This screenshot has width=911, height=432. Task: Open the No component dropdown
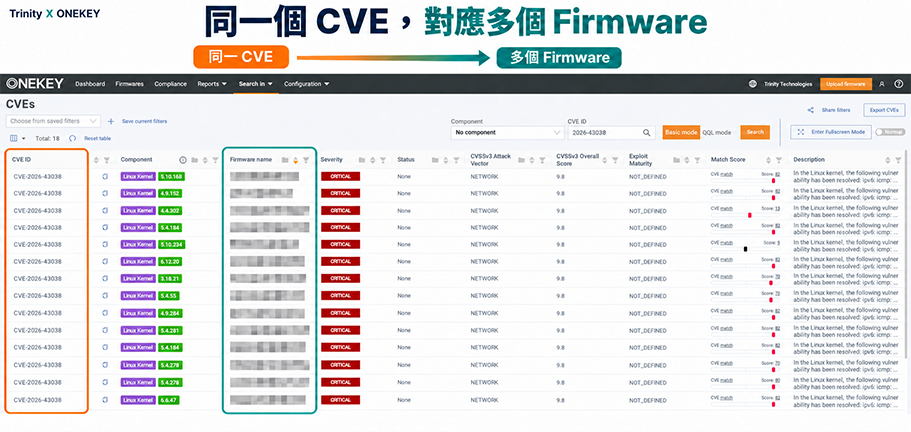pyautogui.click(x=507, y=132)
